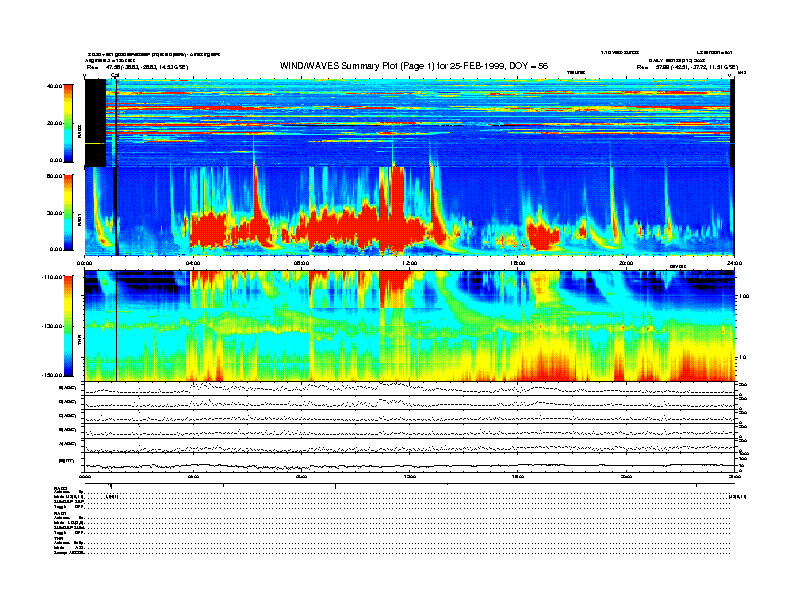Click the 30.00 tick on RAD1 color scale

pos(54,213)
